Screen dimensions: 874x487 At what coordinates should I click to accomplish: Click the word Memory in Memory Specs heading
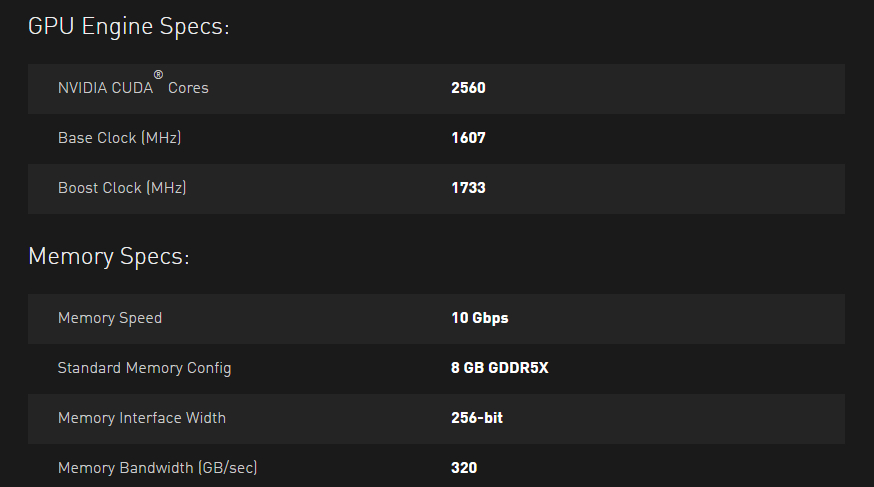(x=71, y=257)
